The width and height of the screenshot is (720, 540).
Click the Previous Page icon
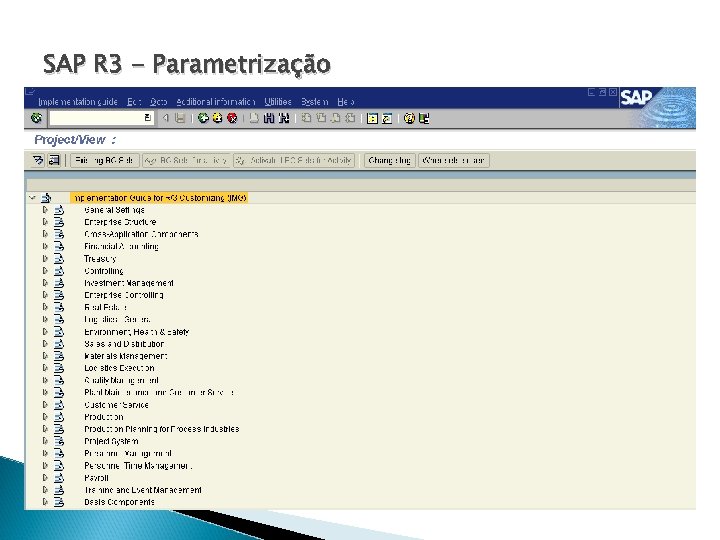click(x=321, y=118)
